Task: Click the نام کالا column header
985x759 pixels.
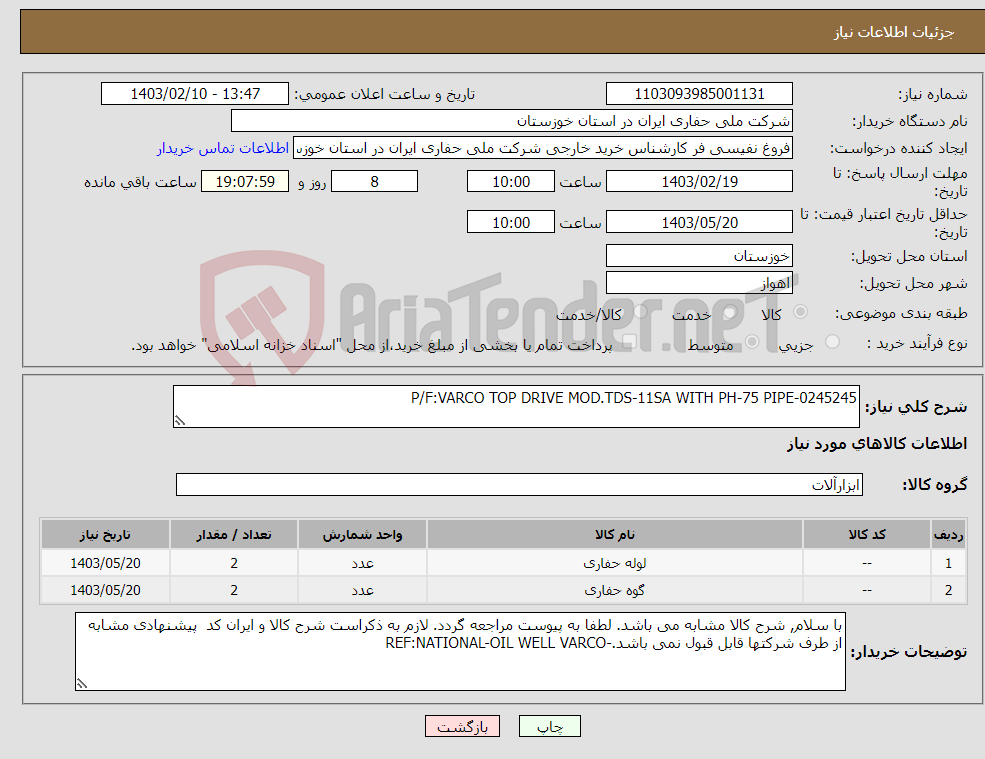Action: (614, 534)
